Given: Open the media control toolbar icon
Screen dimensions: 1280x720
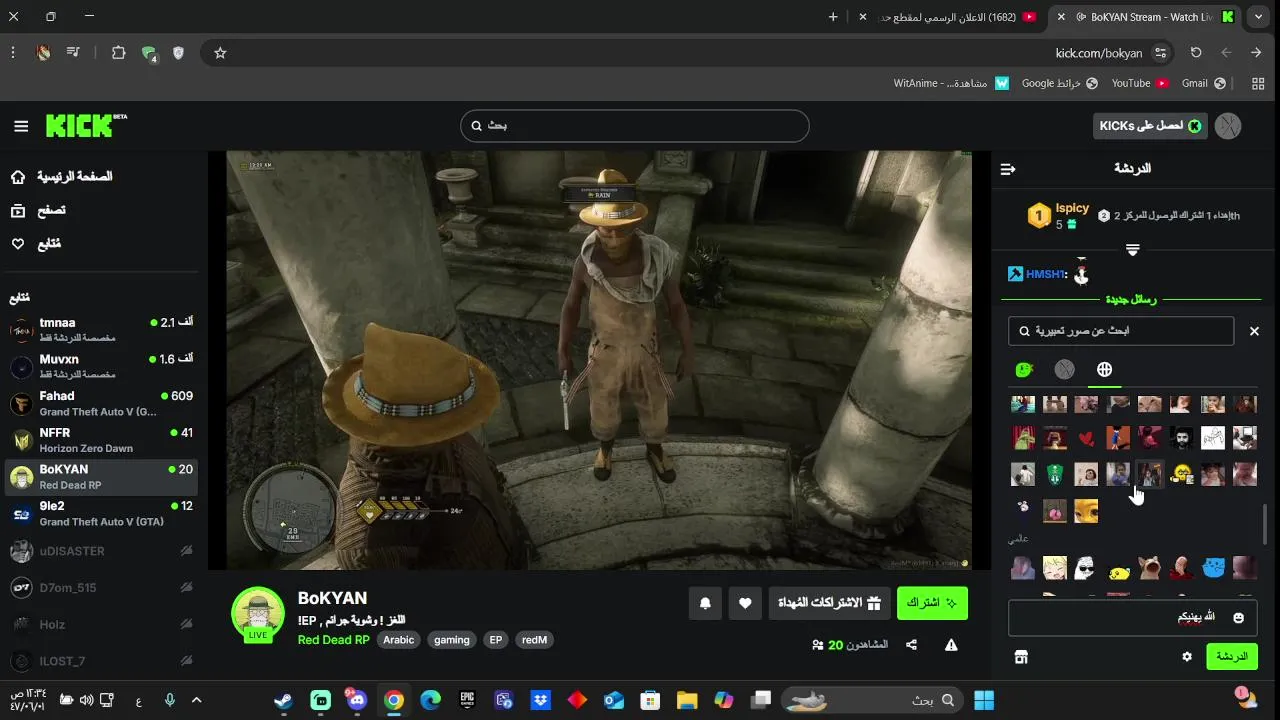Looking at the screenshot, I should (x=73, y=53).
